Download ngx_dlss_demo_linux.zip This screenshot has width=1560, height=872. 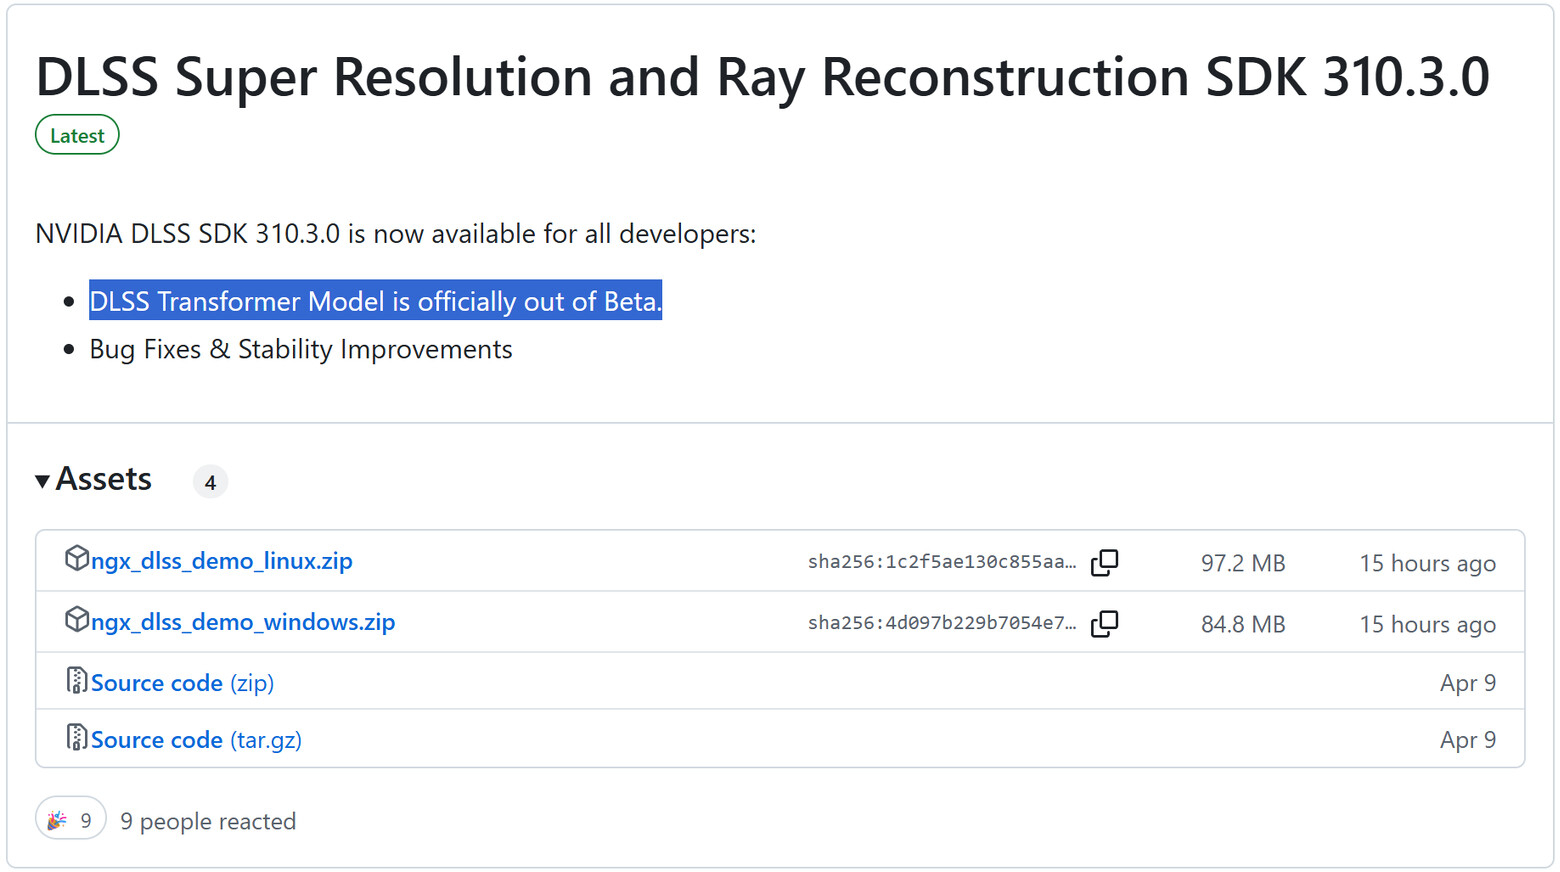coord(221,561)
